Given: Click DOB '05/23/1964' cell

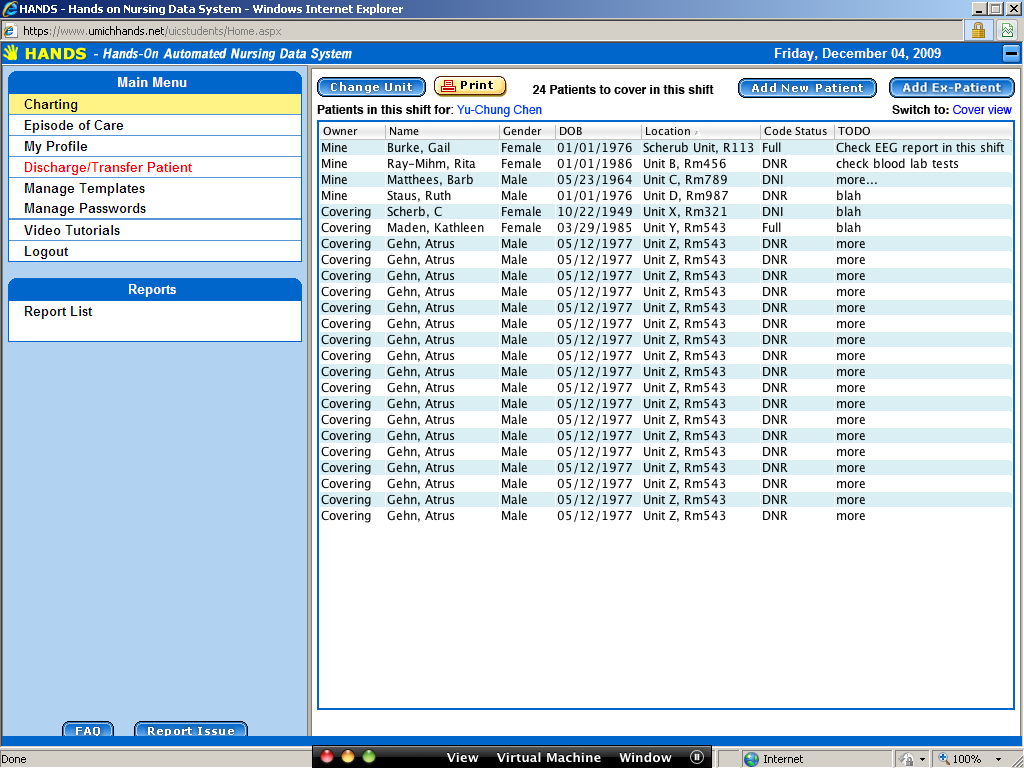Looking at the screenshot, I should point(594,180).
